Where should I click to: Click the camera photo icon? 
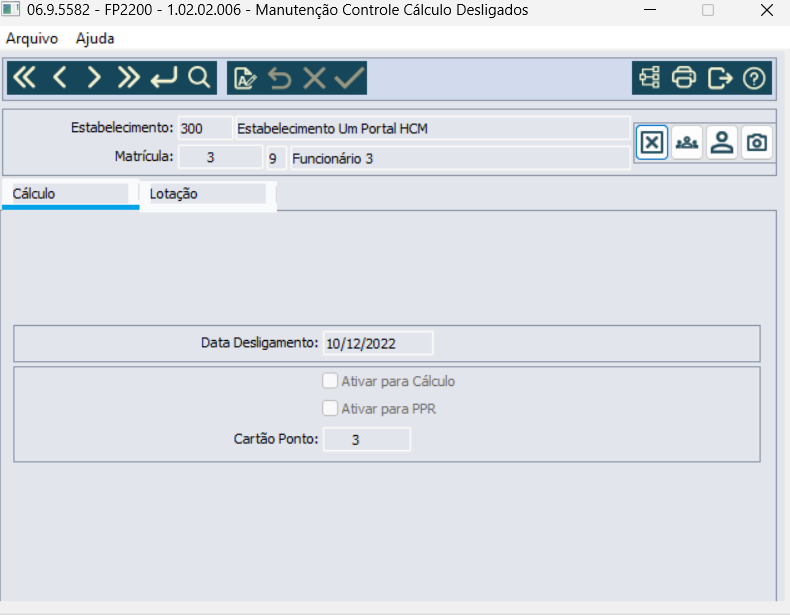click(757, 143)
